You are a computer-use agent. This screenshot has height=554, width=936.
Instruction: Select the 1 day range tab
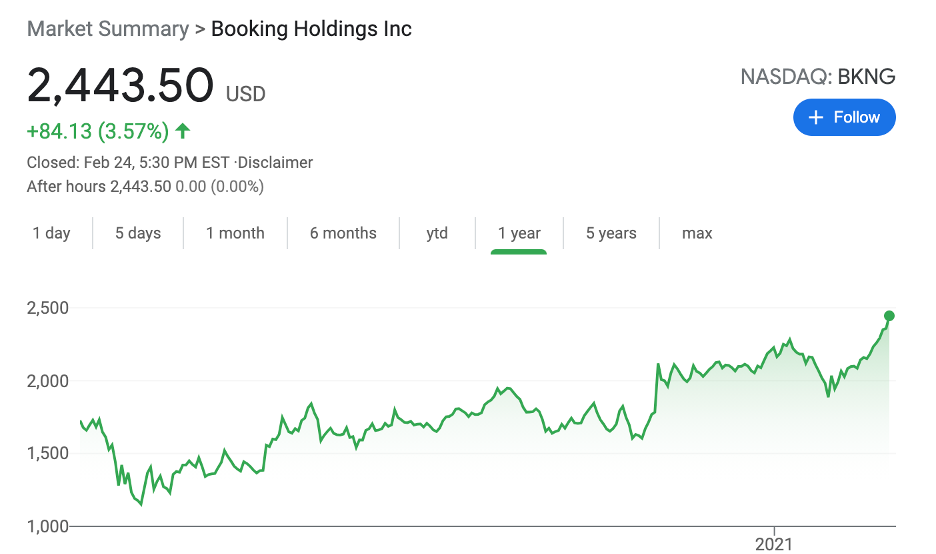pos(51,233)
